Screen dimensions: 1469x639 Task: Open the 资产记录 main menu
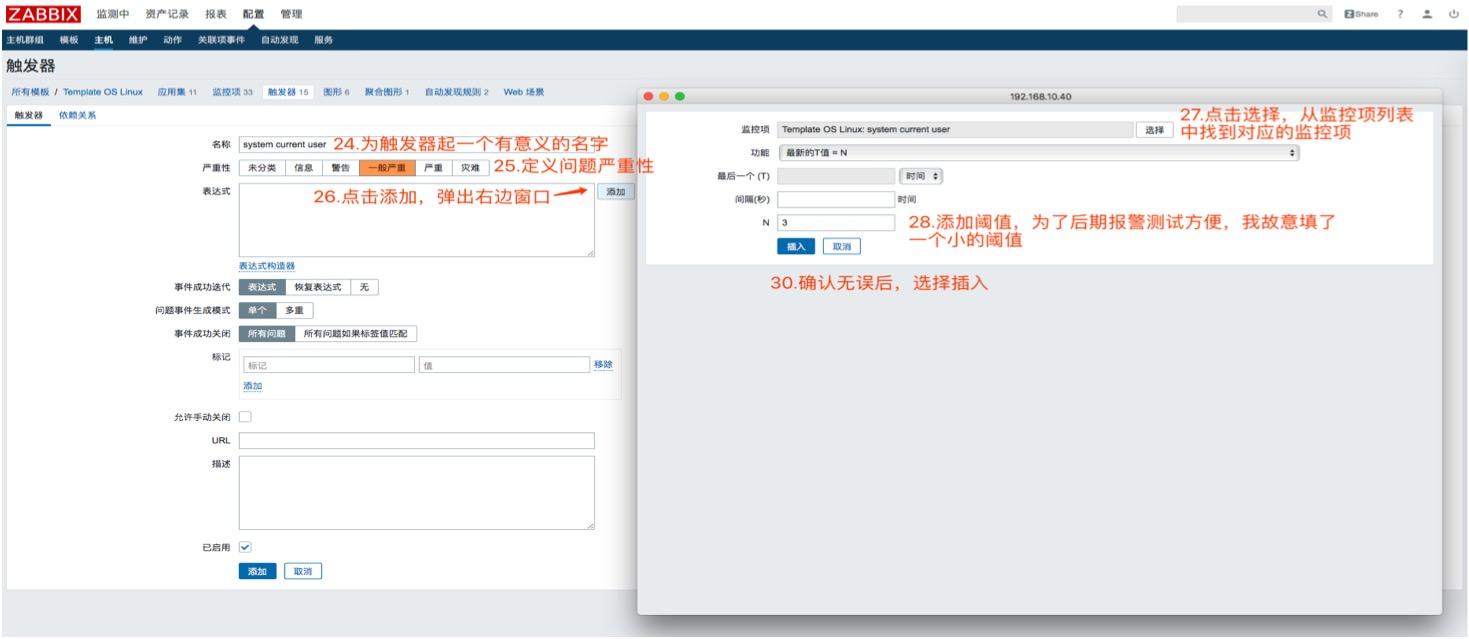point(166,14)
